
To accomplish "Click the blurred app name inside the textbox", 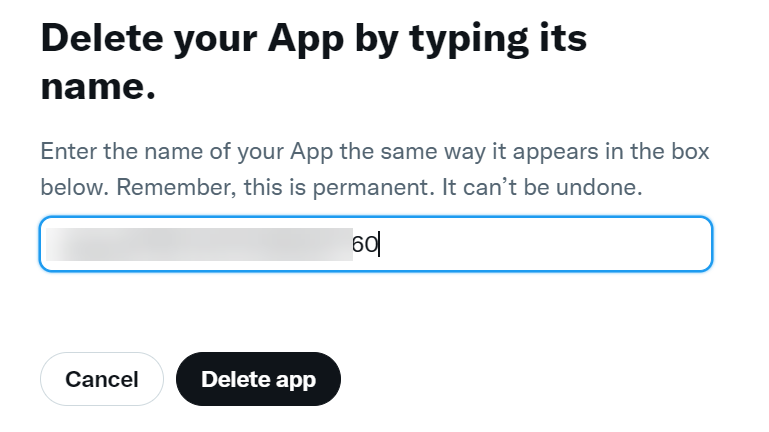I will click(200, 245).
